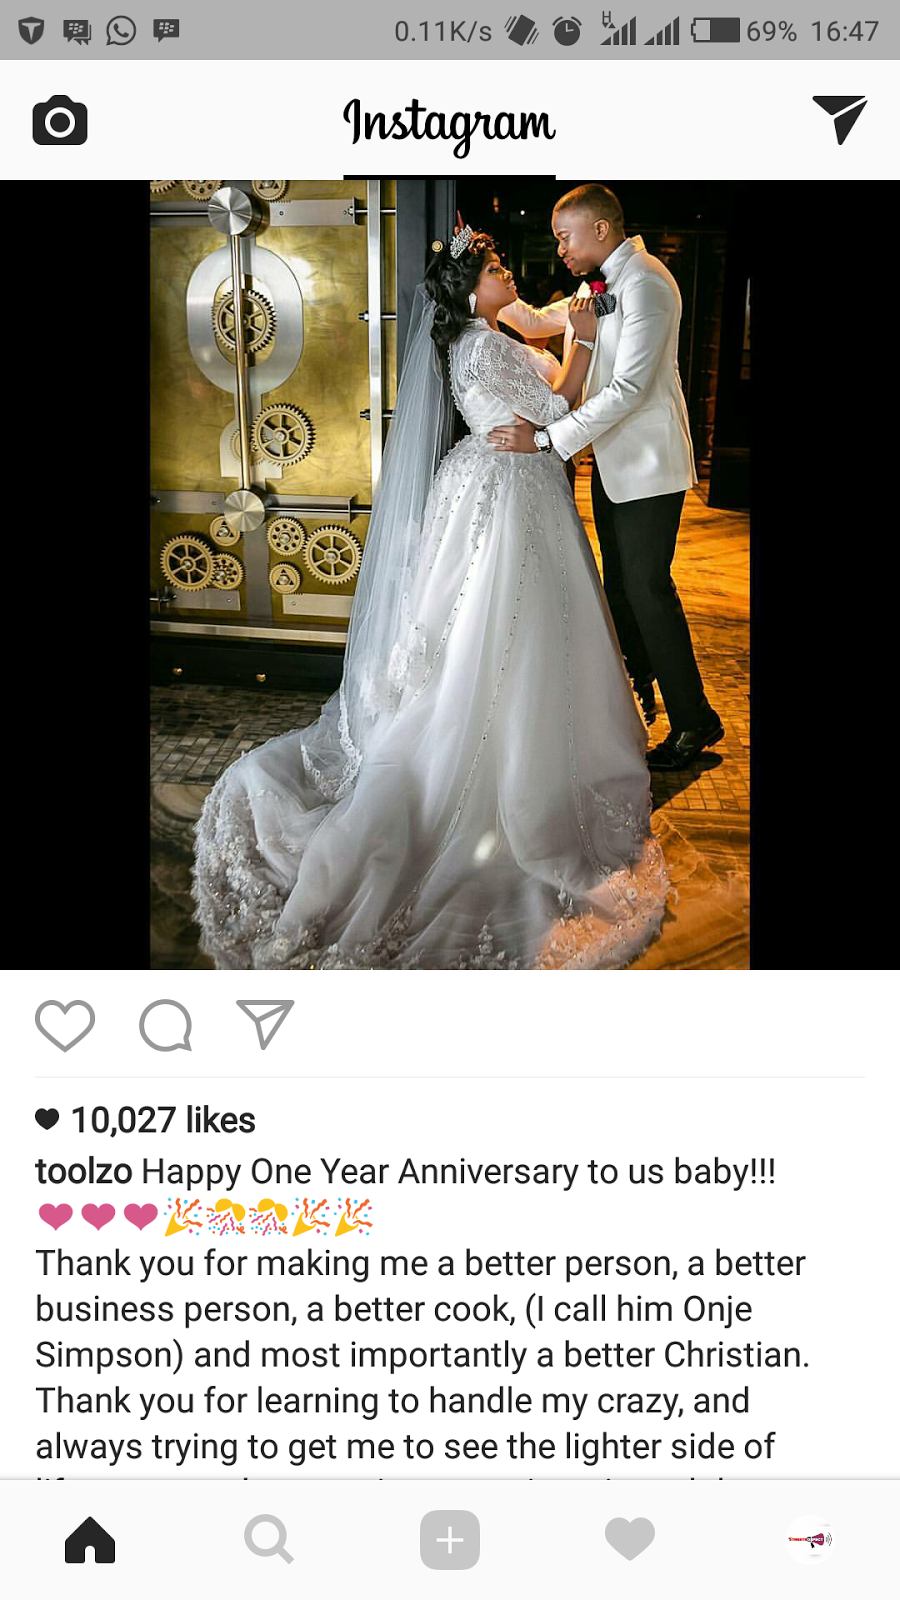
Task: Open activity heart tab in bottom bar
Action: (x=630, y=1539)
